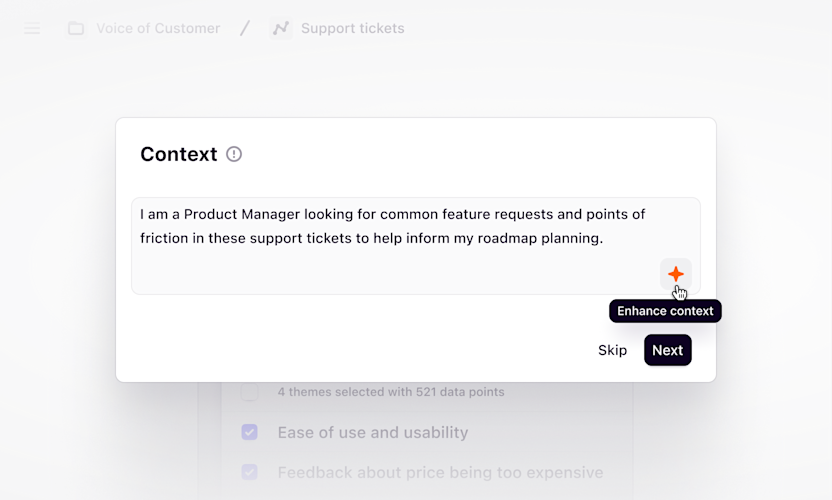
Task: Uncheck Ease of use and usability
Action: [249, 432]
